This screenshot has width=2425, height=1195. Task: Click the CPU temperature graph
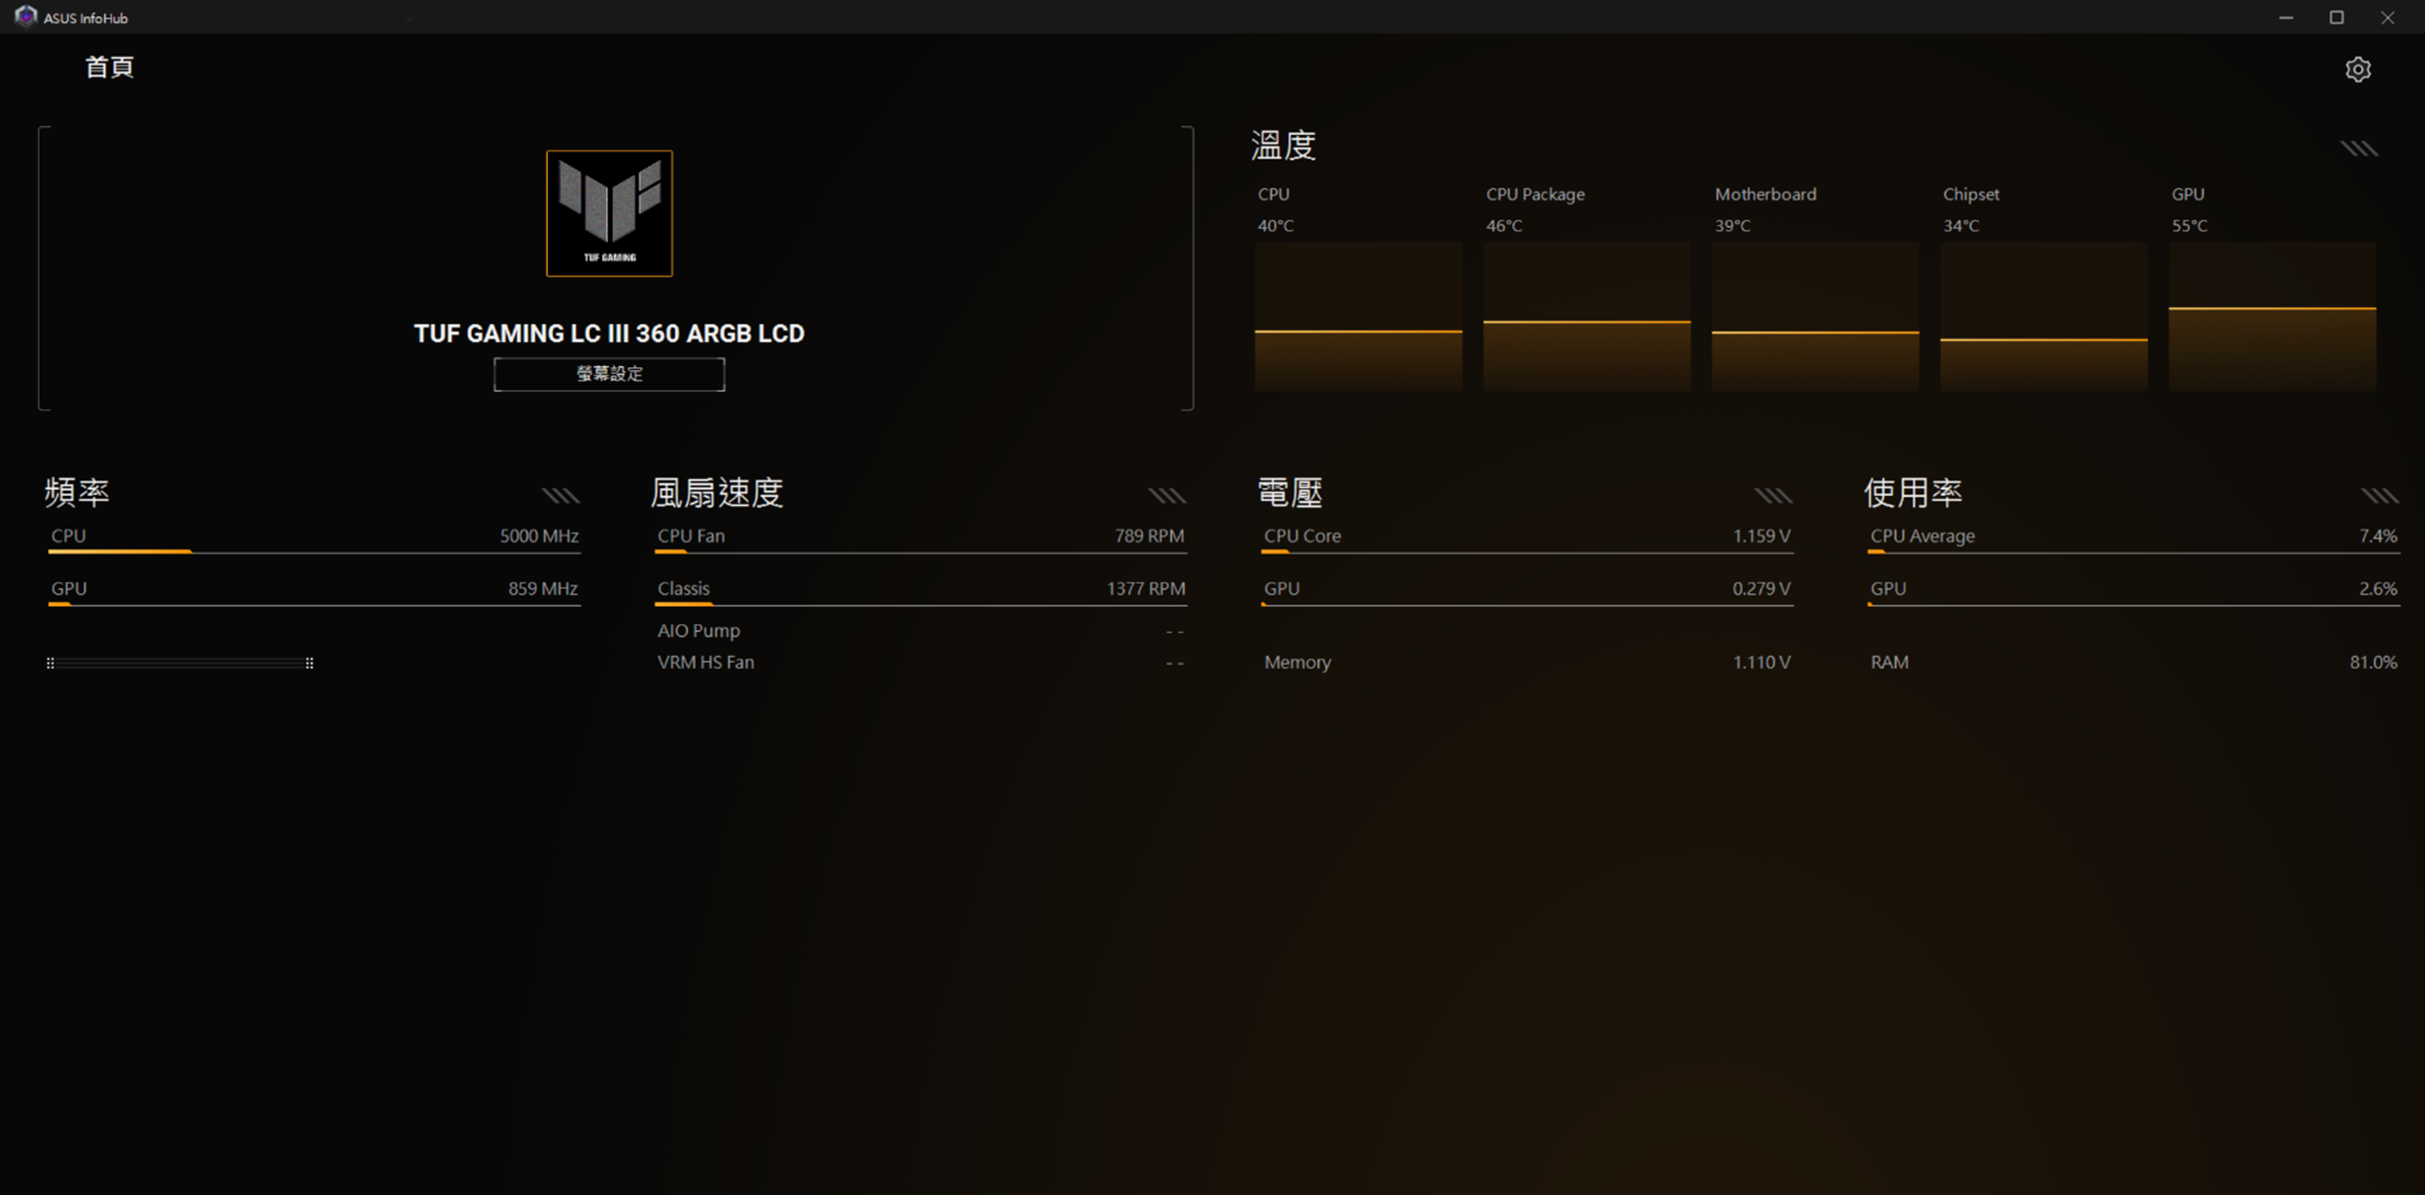(x=1358, y=316)
